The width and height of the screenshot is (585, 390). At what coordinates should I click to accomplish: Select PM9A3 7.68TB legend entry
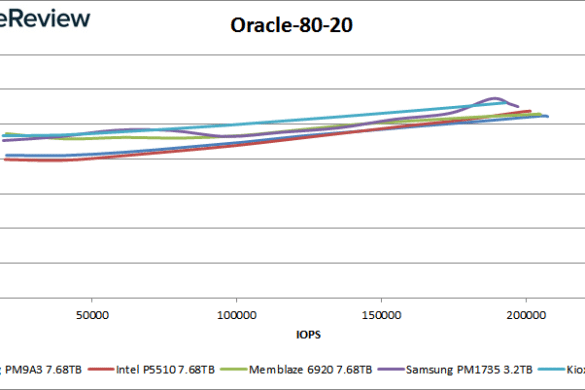tap(41, 369)
